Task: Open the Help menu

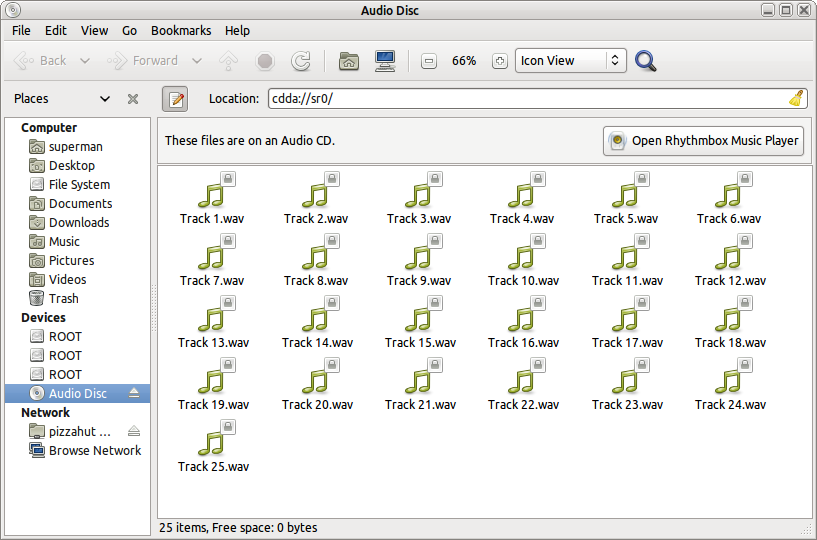Action: (238, 31)
